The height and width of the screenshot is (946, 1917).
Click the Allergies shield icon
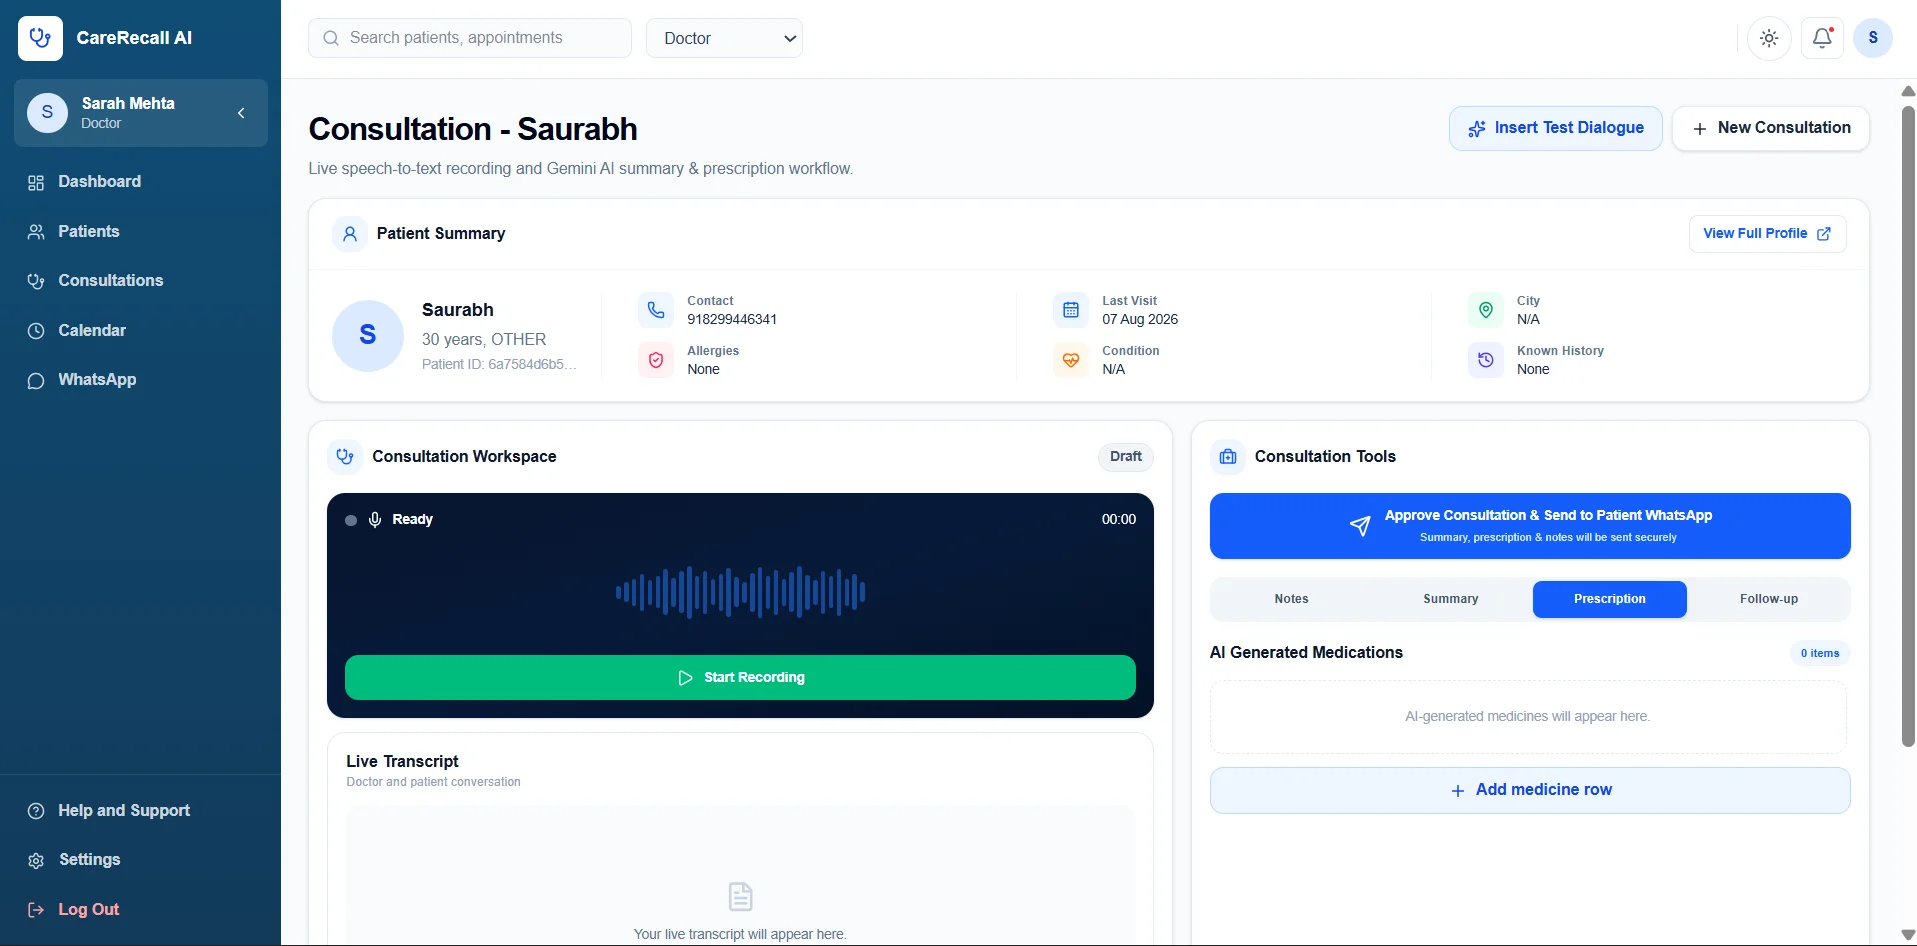[x=656, y=360]
